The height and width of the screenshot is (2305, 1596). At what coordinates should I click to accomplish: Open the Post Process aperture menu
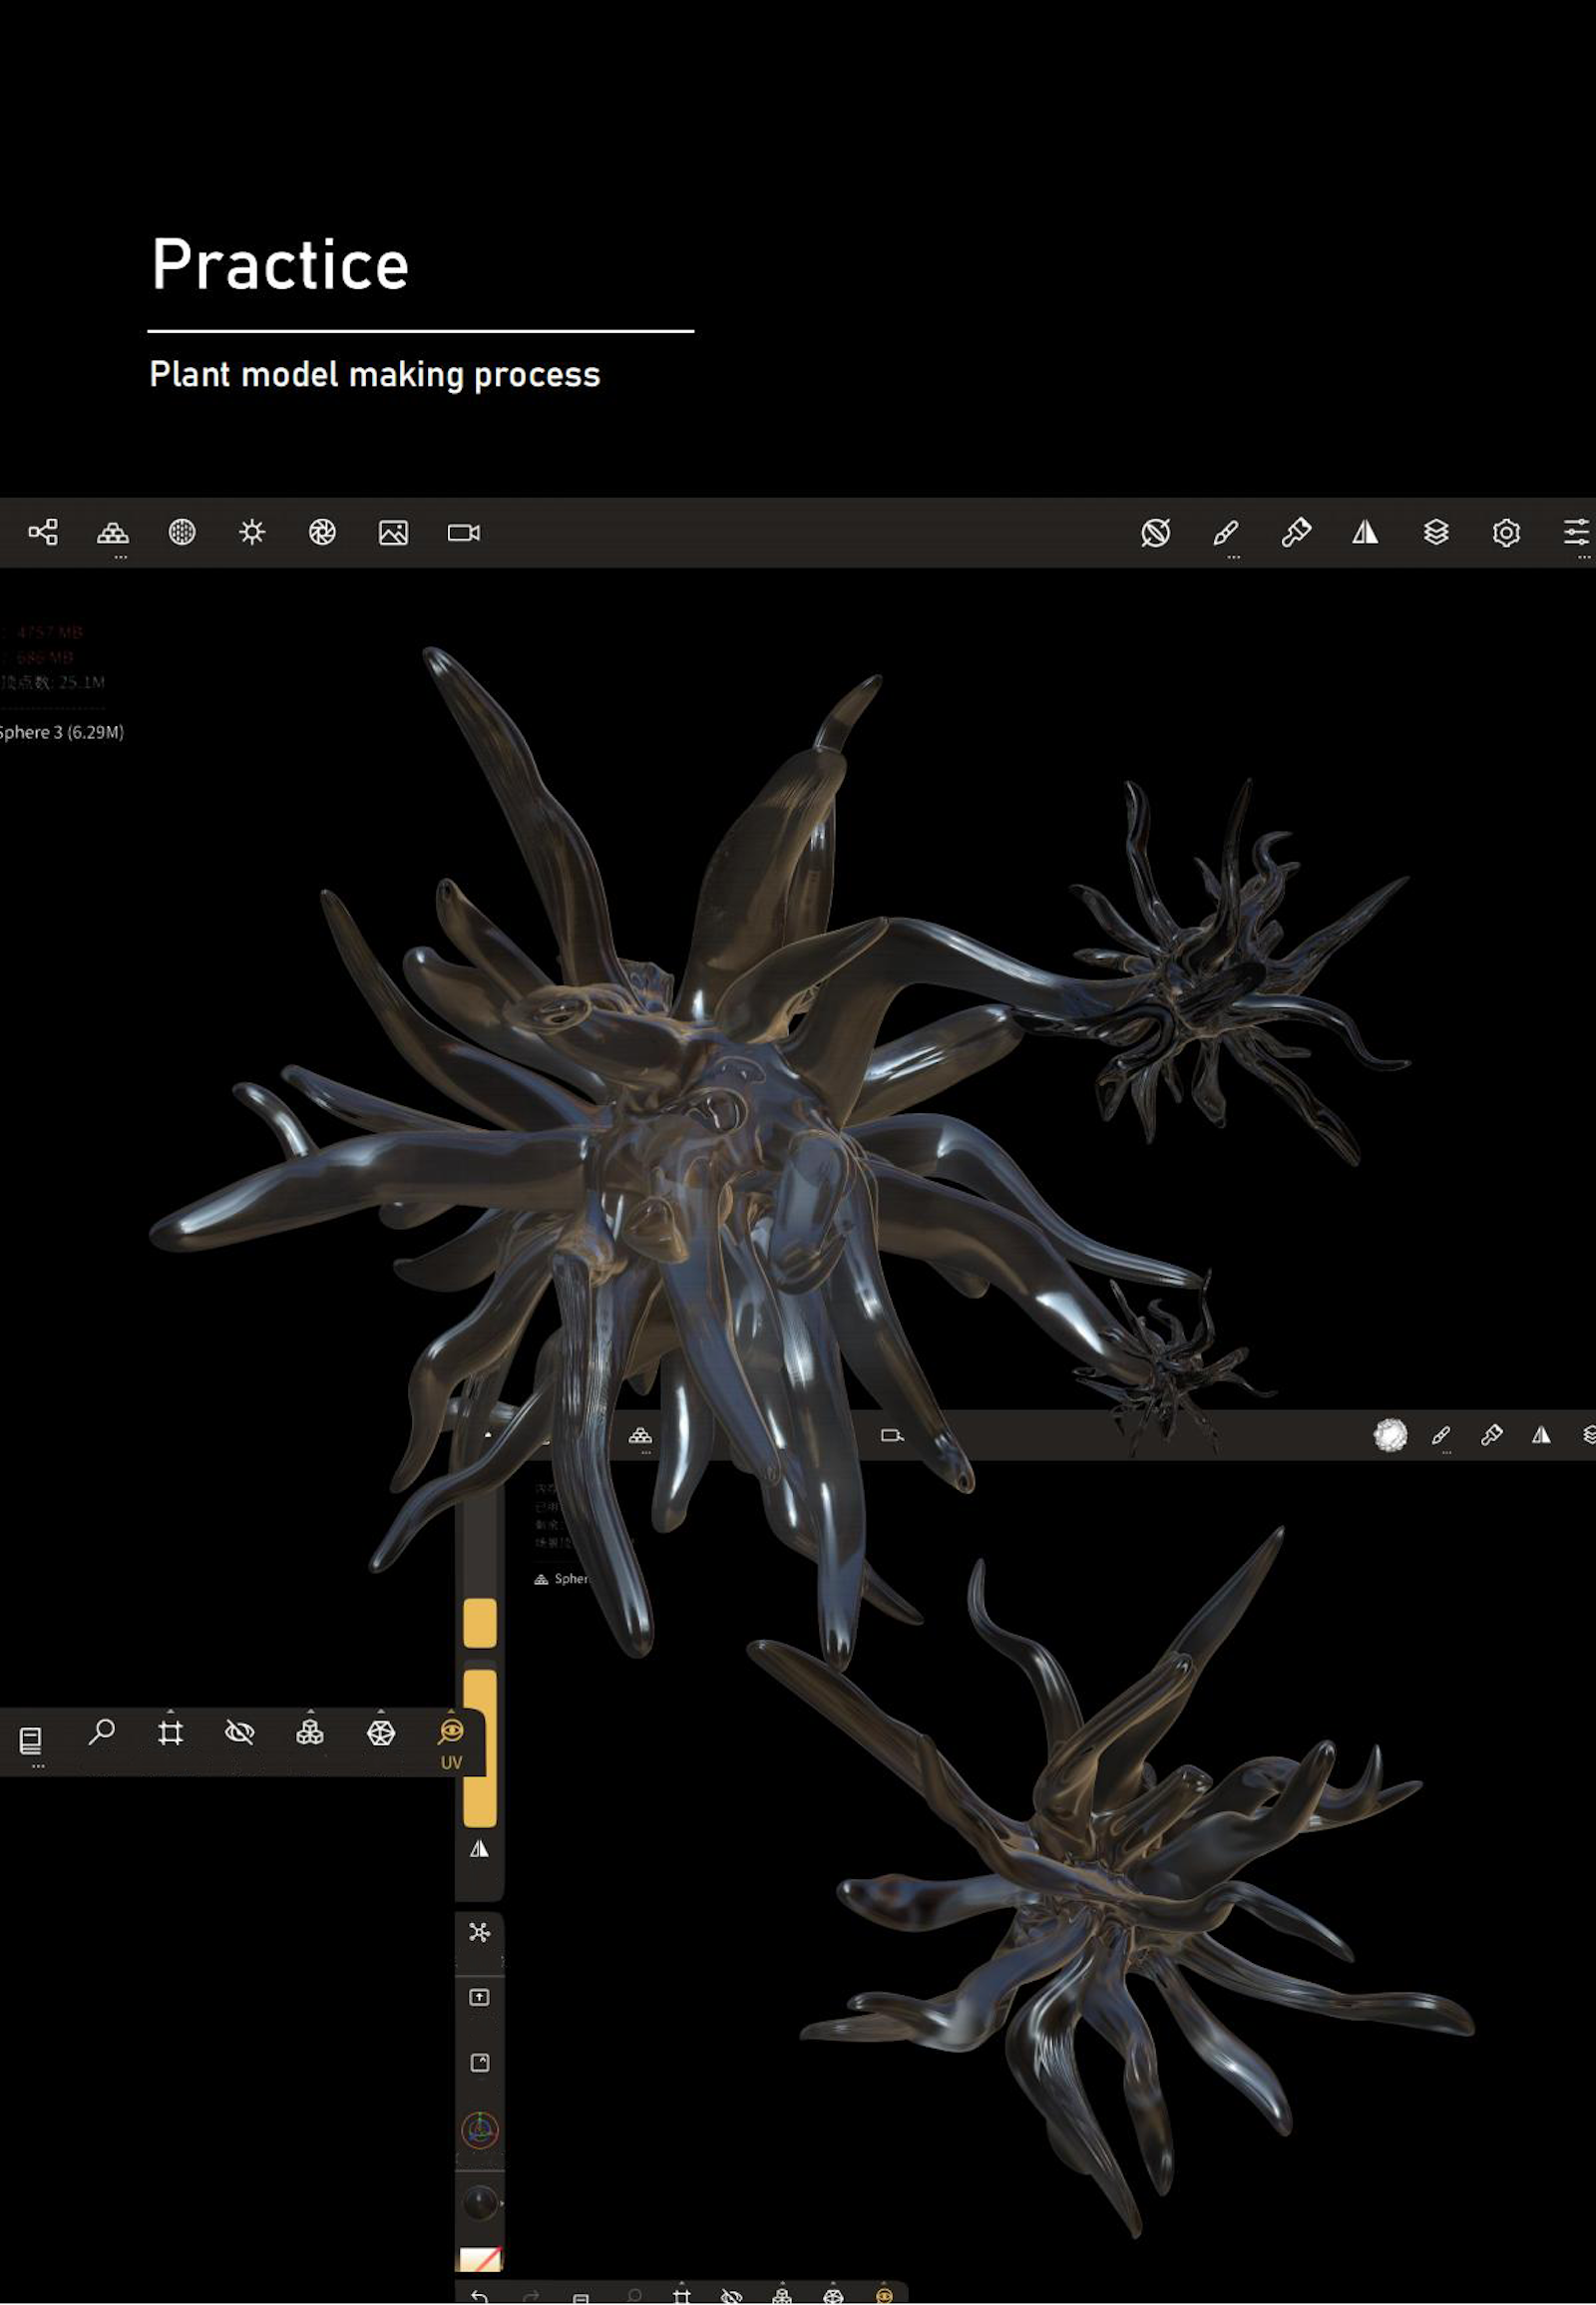point(322,532)
